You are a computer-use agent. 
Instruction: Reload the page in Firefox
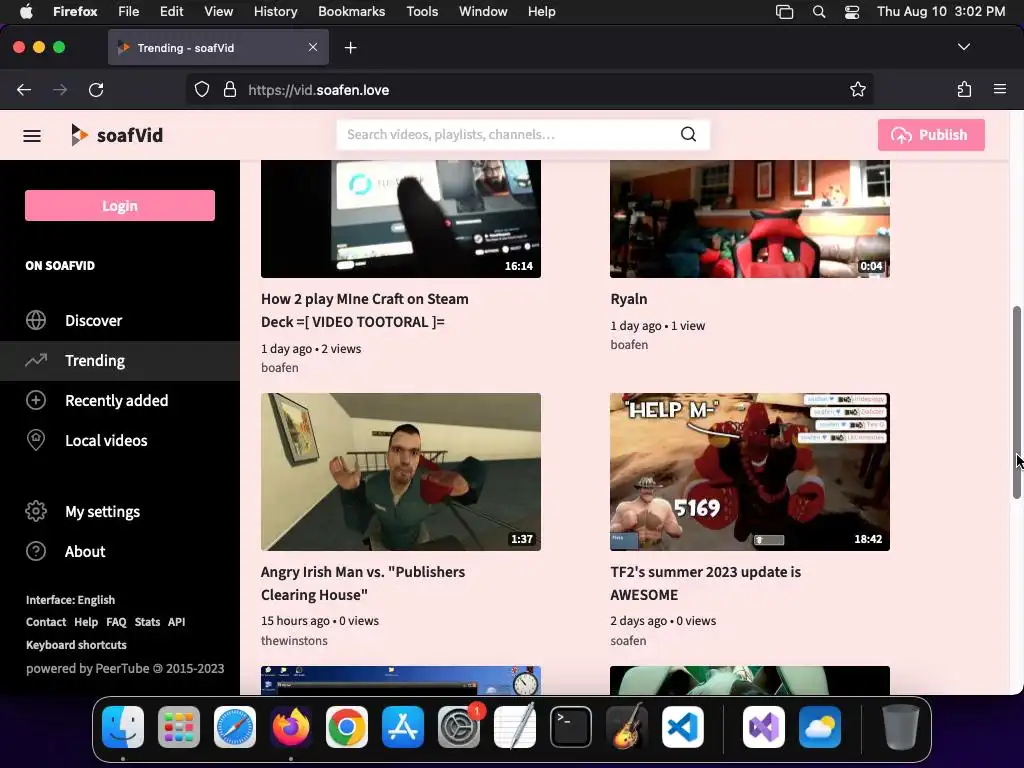(x=96, y=90)
